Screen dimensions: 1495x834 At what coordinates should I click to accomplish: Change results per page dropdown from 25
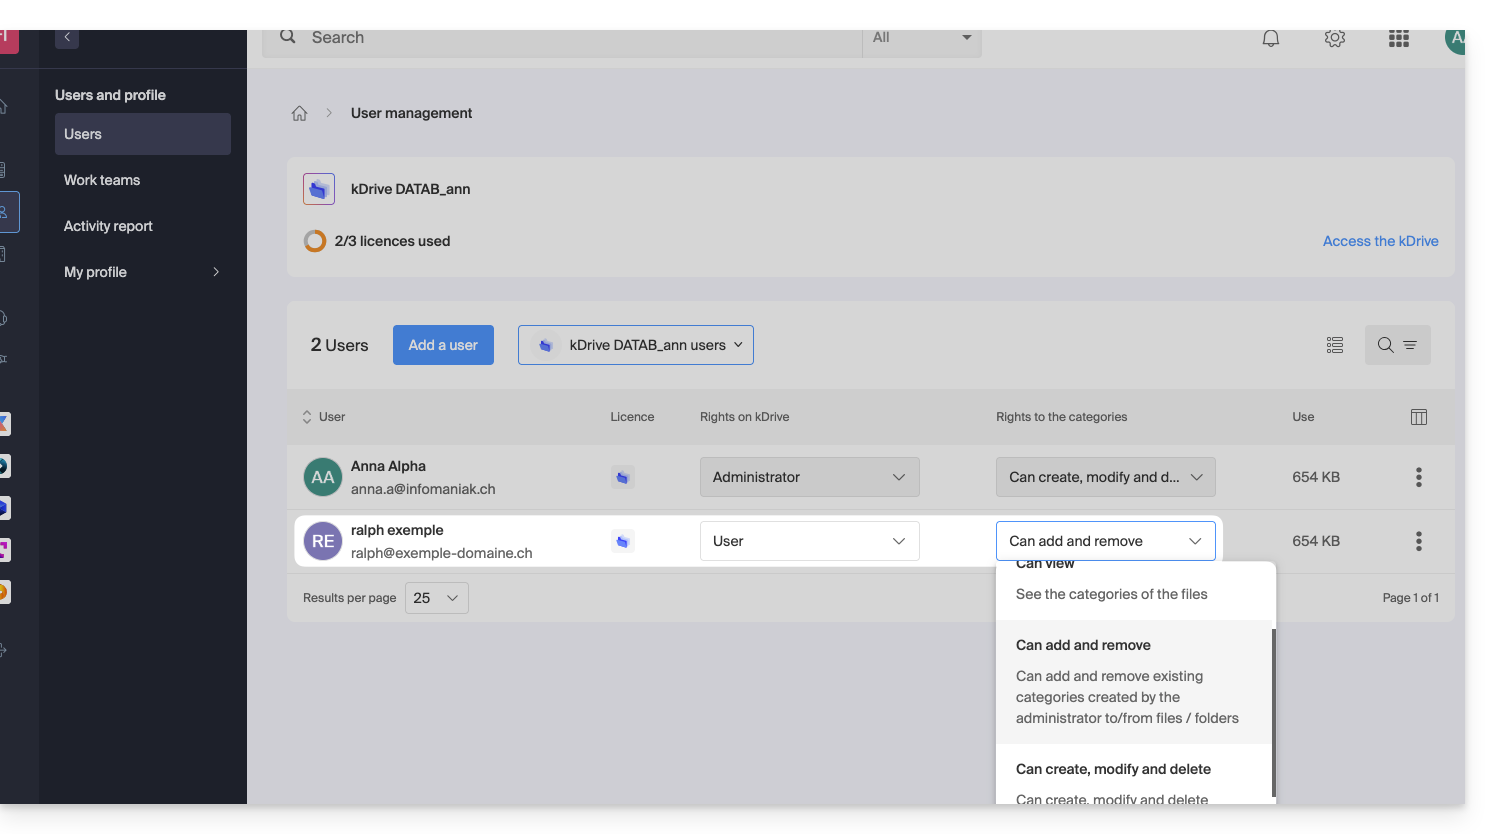tap(436, 598)
